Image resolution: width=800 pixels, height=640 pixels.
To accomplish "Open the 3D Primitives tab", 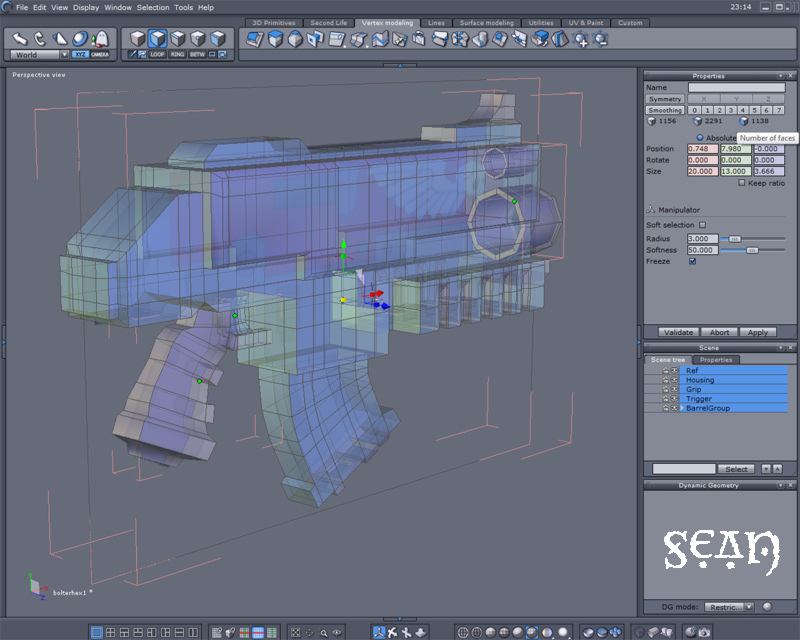I will 273,23.
